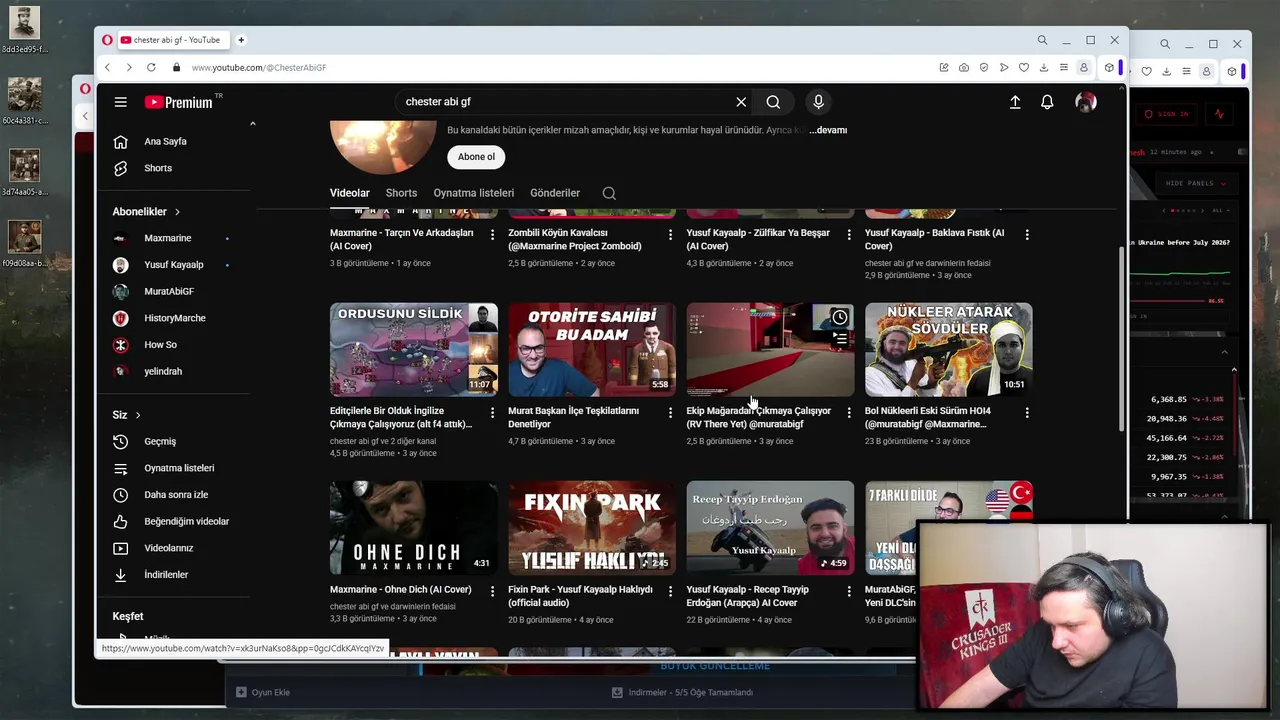
Task: Open the account avatar menu
Action: (x=1086, y=102)
